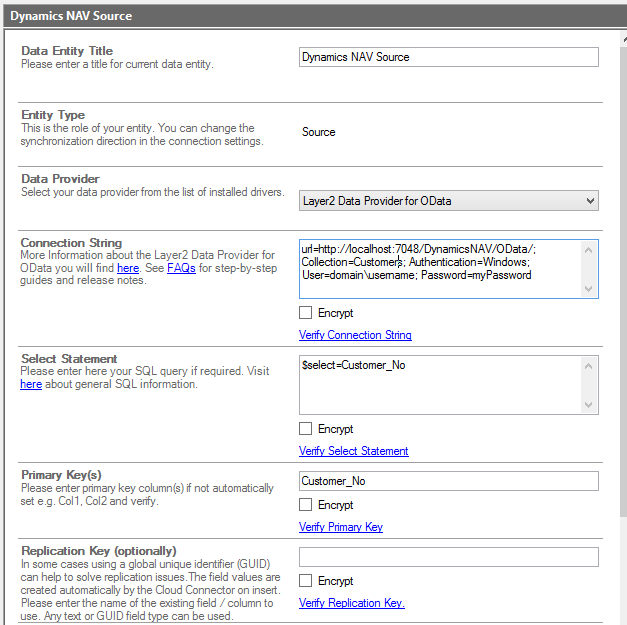Open the OData provider 'here' link
The width and height of the screenshot is (627, 625).
pyautogui.click(x=127, y=268)
